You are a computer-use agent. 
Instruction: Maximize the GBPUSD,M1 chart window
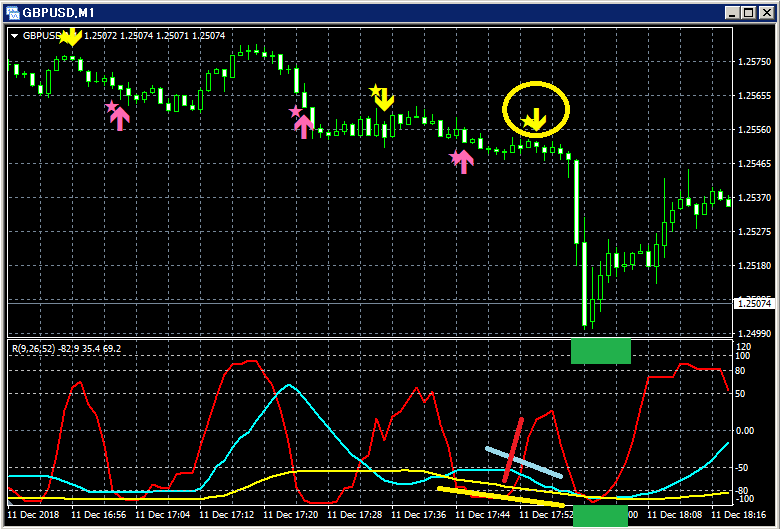[749, 12]
